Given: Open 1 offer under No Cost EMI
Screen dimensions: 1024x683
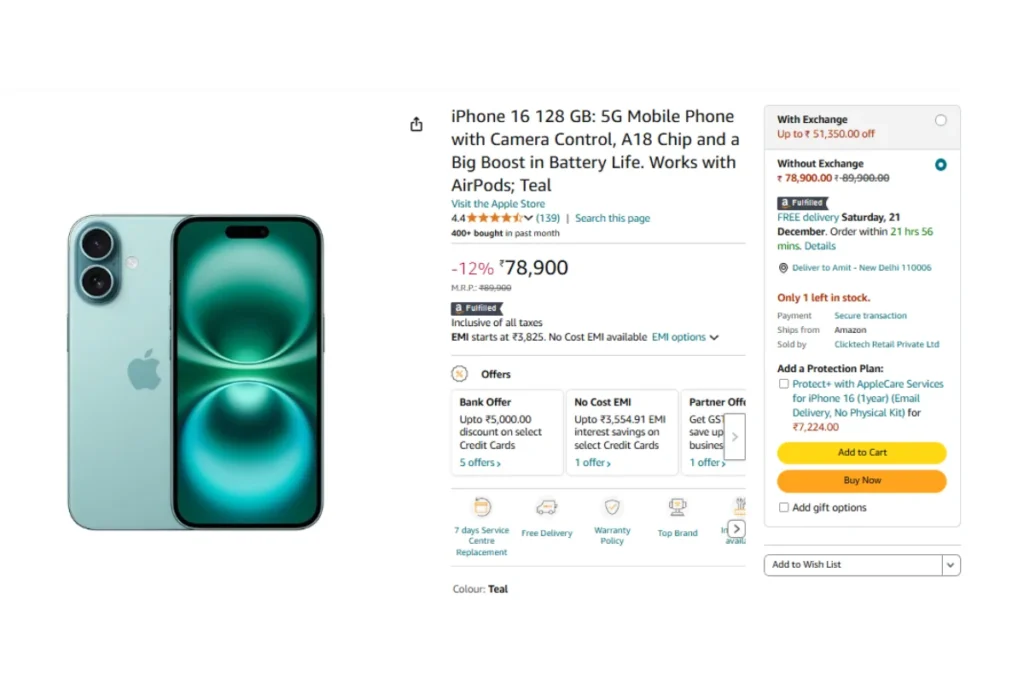Looking at the screenshot, I should [x=592, y=462].
